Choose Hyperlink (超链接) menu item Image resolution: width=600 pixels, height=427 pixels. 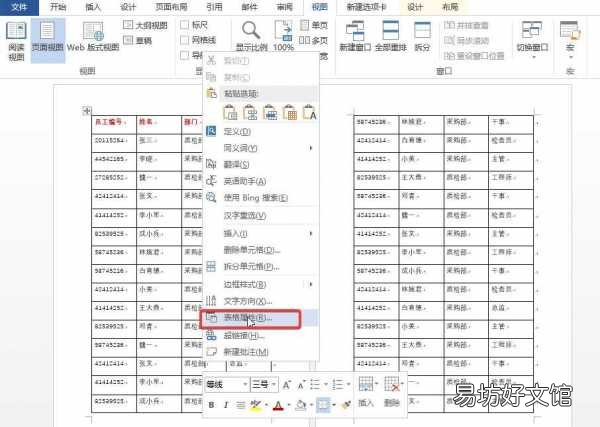point(261,336)
